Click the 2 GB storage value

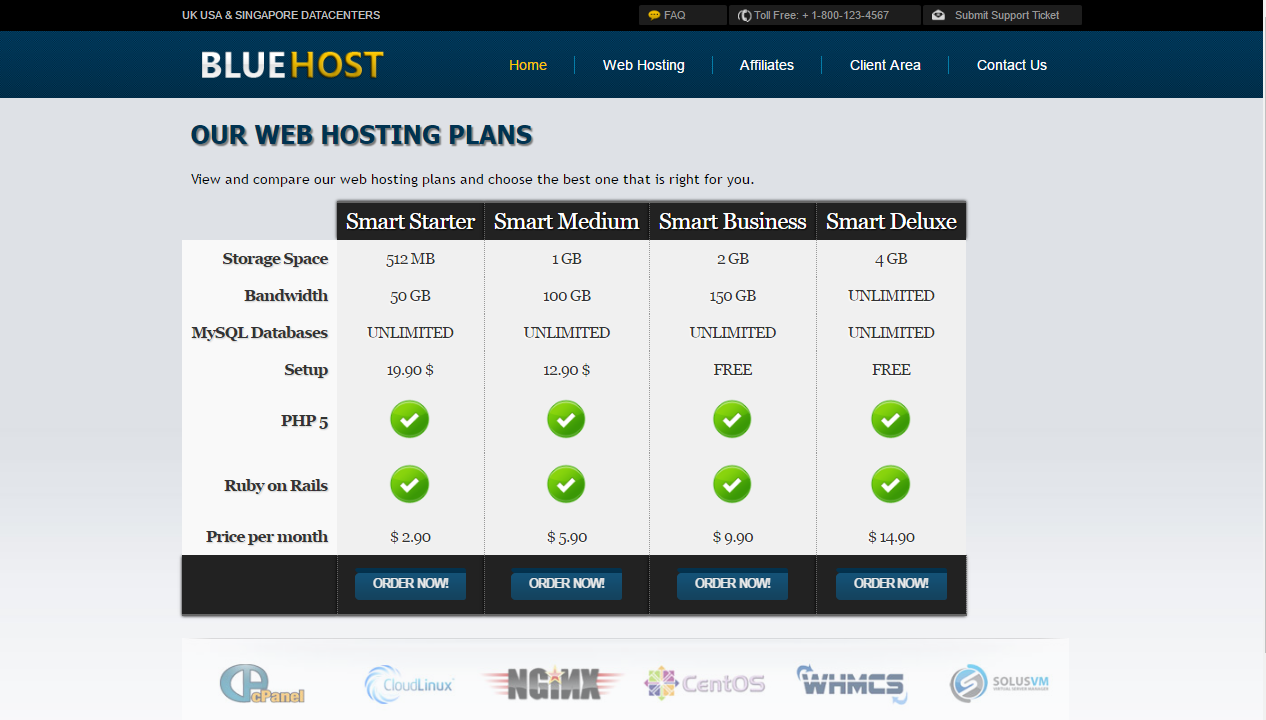click(732, 259)
